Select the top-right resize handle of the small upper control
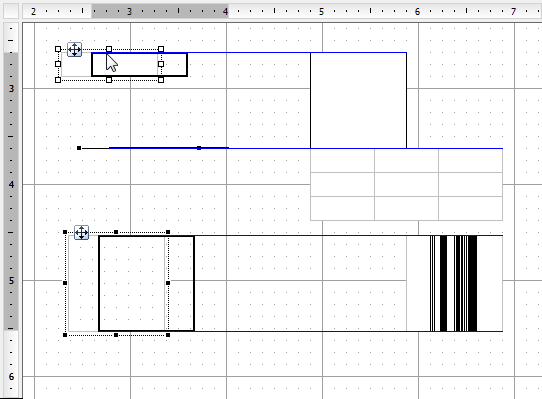 point(161,49)
